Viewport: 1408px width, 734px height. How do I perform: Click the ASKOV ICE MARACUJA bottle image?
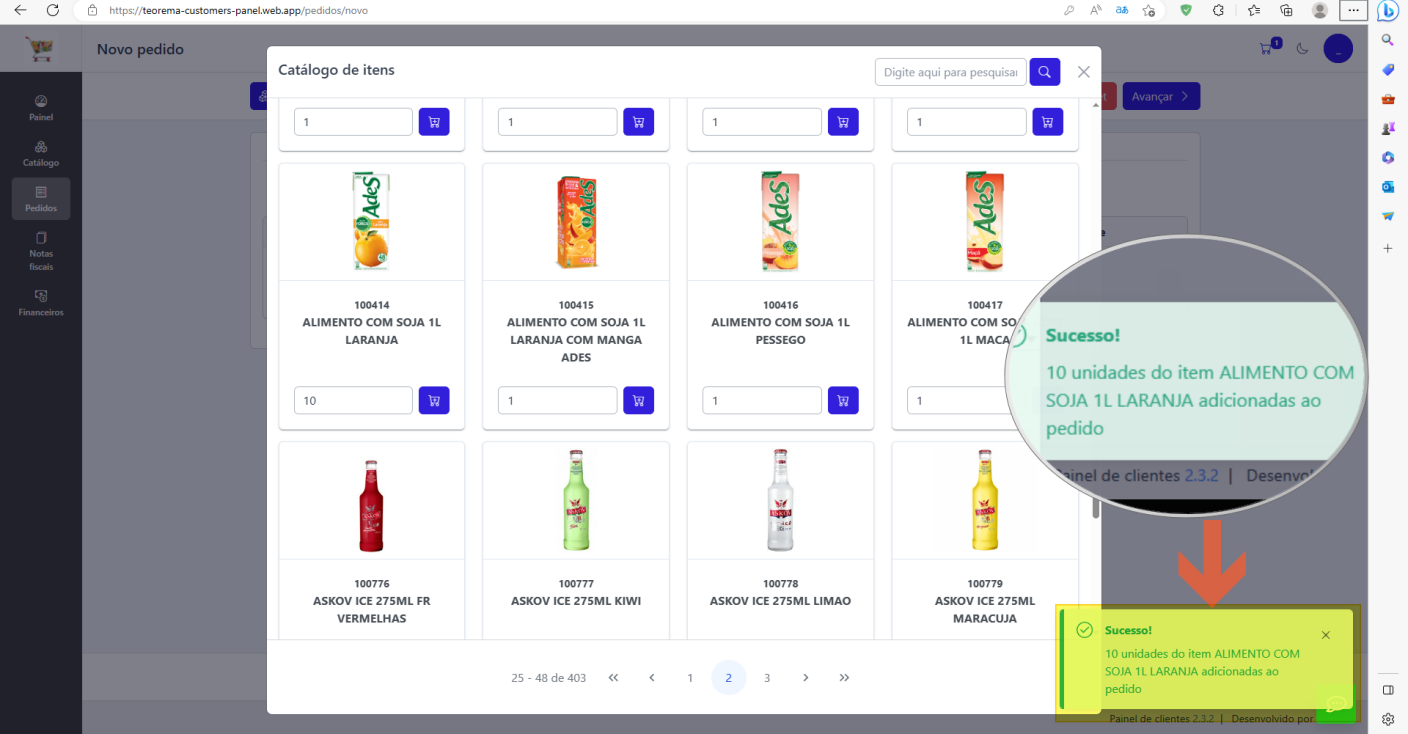pos(985,500)
